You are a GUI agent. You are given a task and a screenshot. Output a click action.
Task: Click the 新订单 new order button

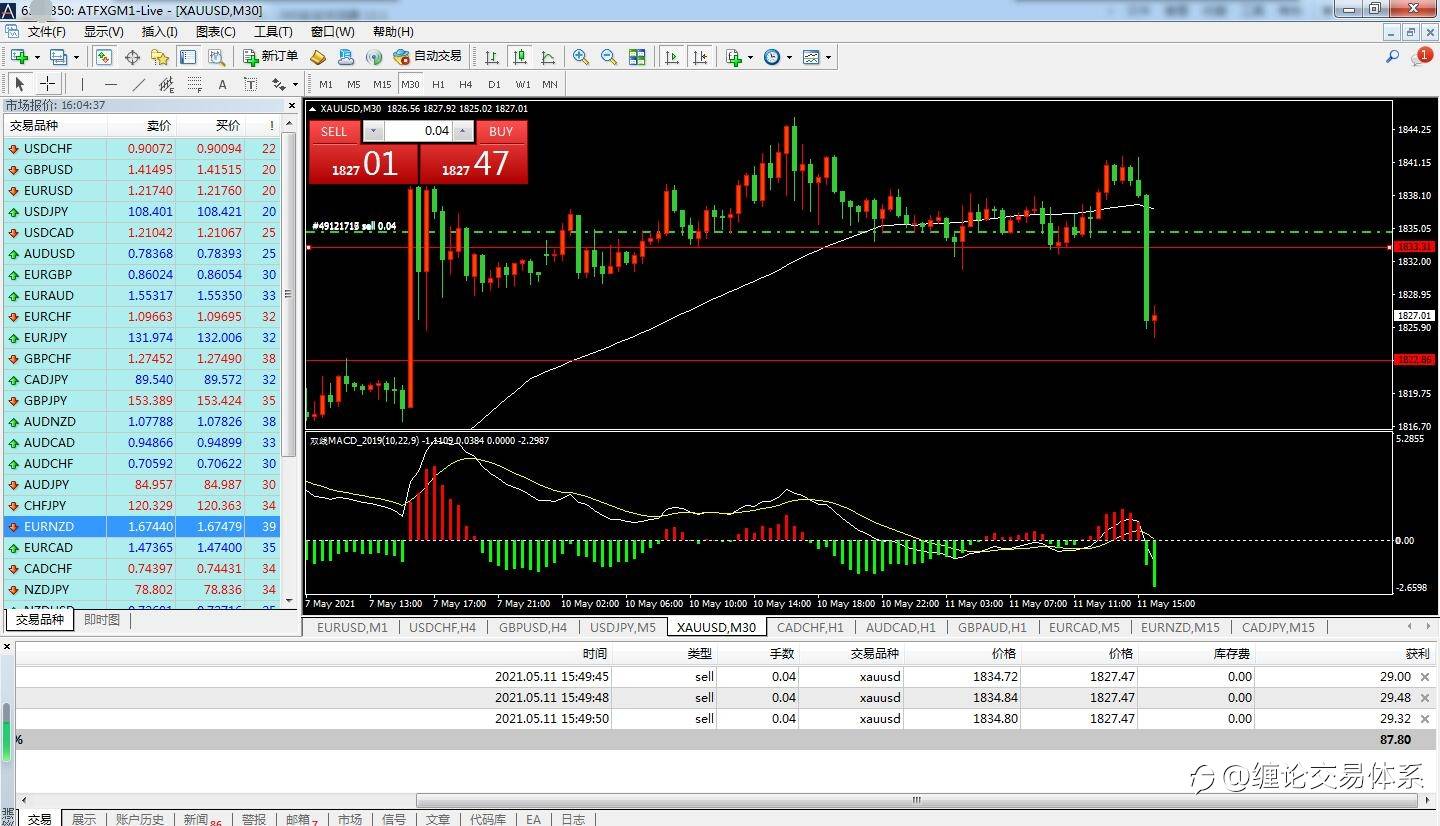click(x=271, y=57)
